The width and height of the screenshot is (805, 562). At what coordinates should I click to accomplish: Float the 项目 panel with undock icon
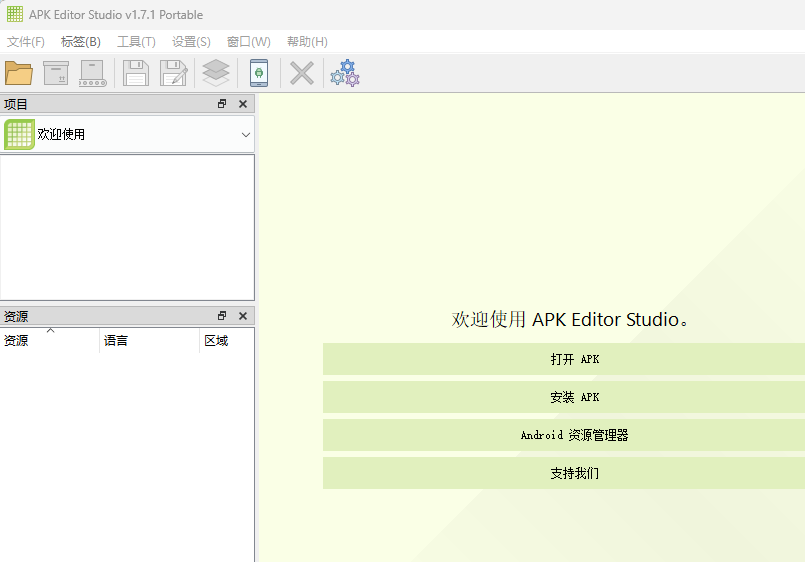pos(222,104)
